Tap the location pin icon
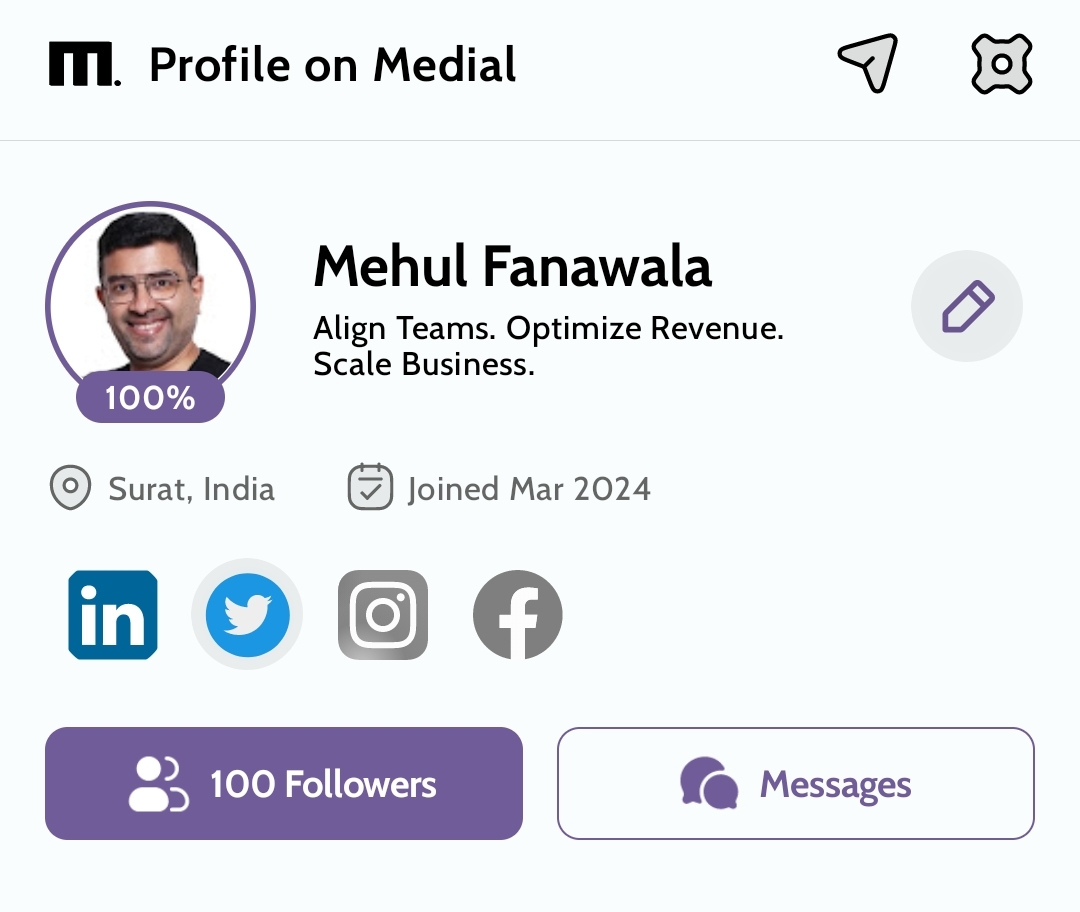 [x=70, y=489]
